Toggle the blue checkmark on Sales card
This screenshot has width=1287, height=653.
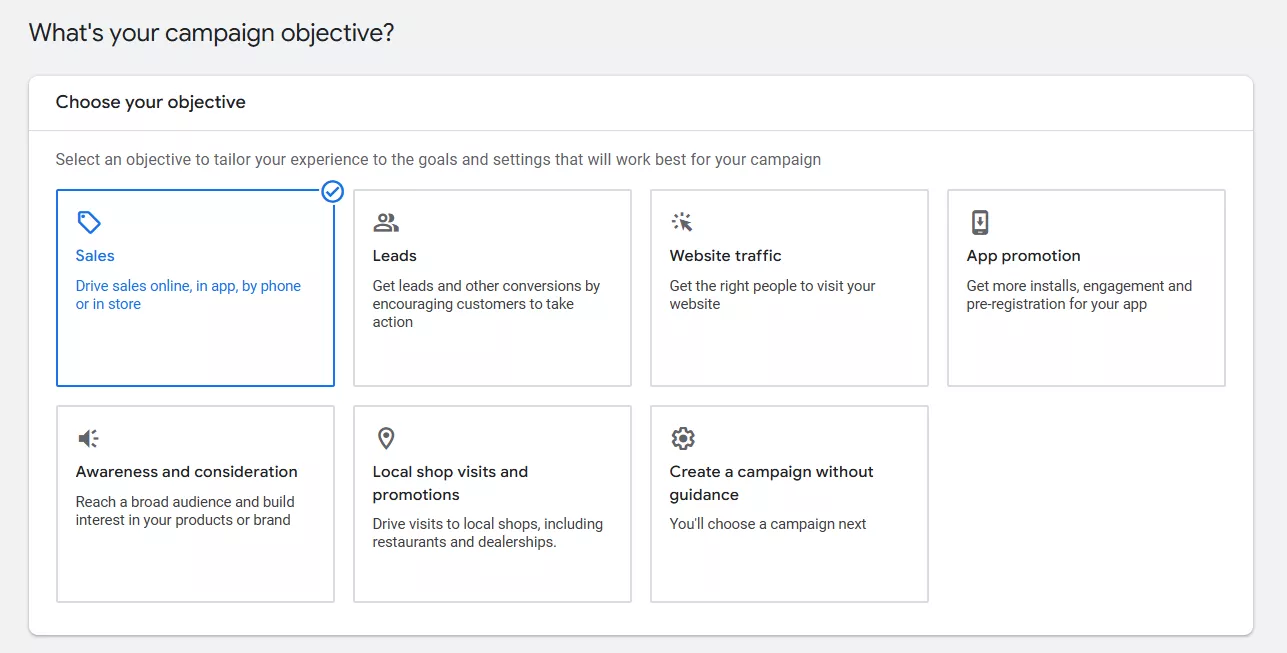333,191
